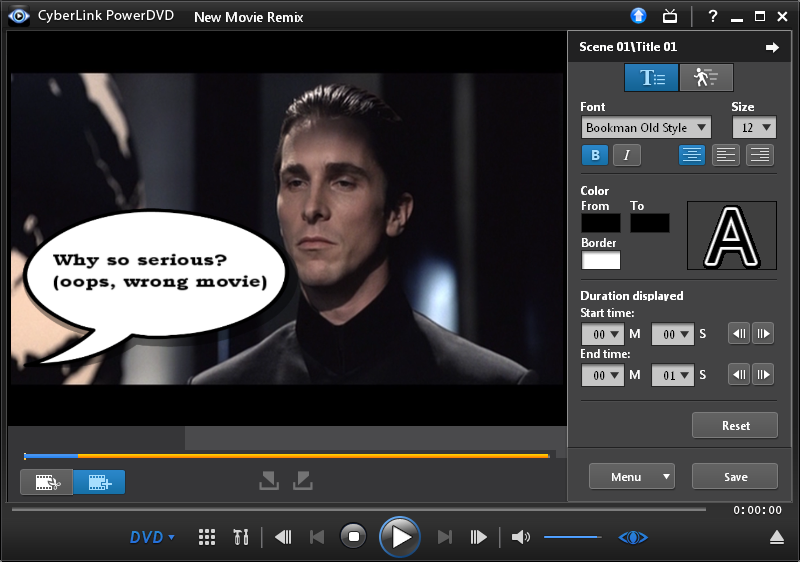Set text alignment to right
Image resolution: width=800 pixels, height=562 pixels.
pos(760,155)
